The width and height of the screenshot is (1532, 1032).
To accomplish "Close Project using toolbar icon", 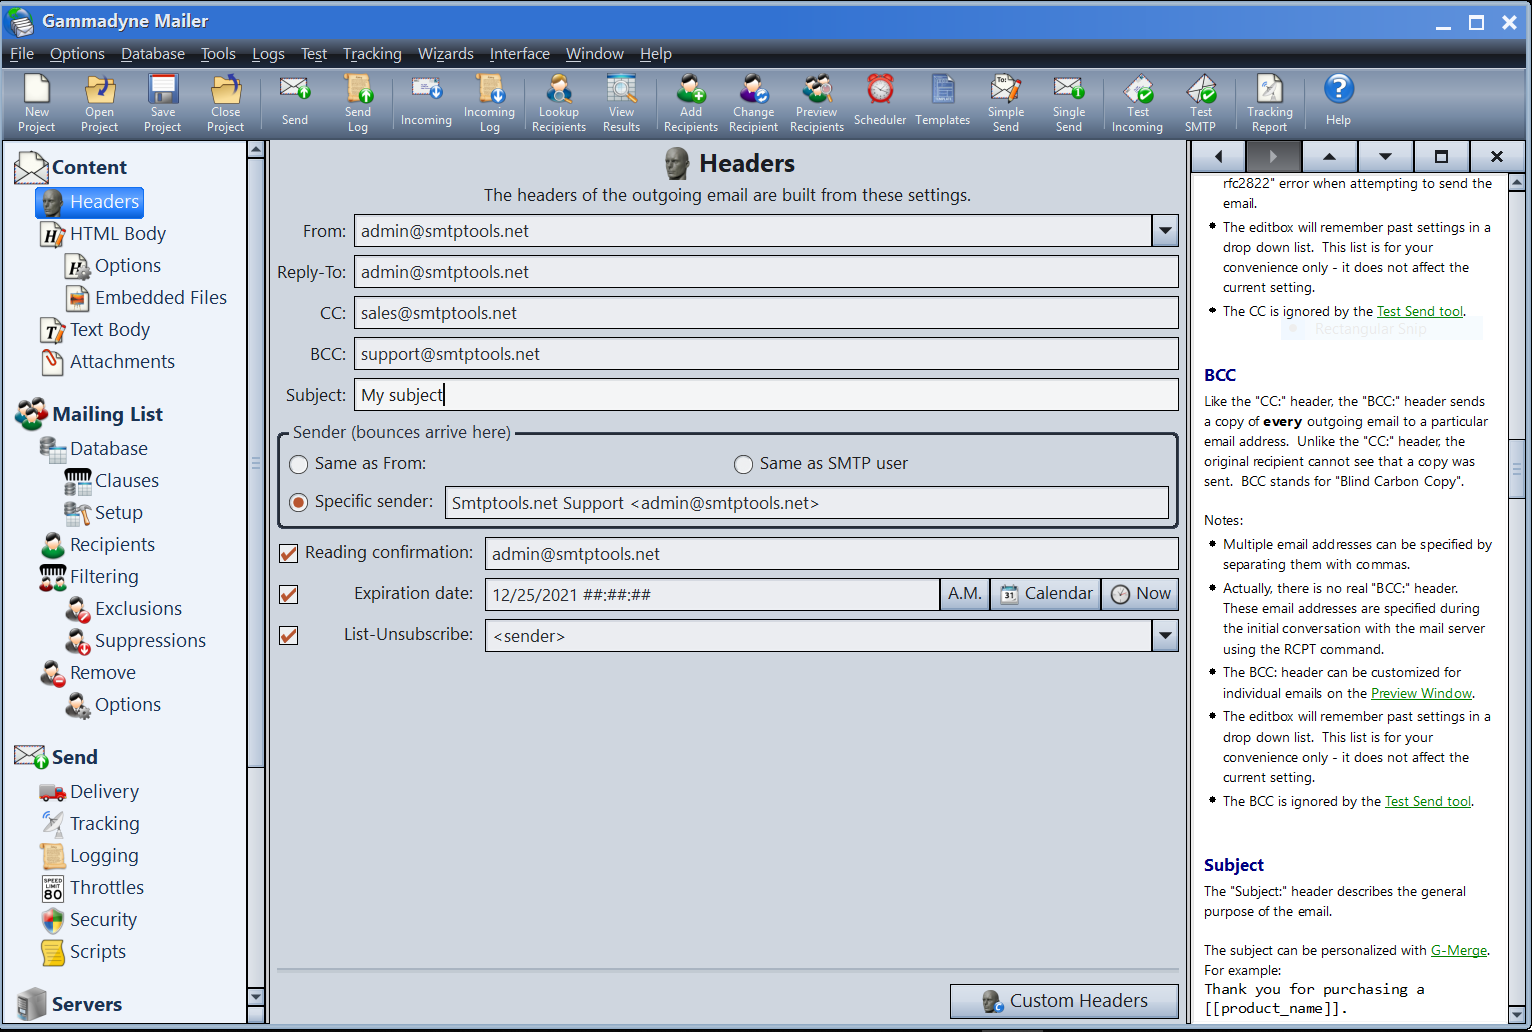I will [225, 103].
